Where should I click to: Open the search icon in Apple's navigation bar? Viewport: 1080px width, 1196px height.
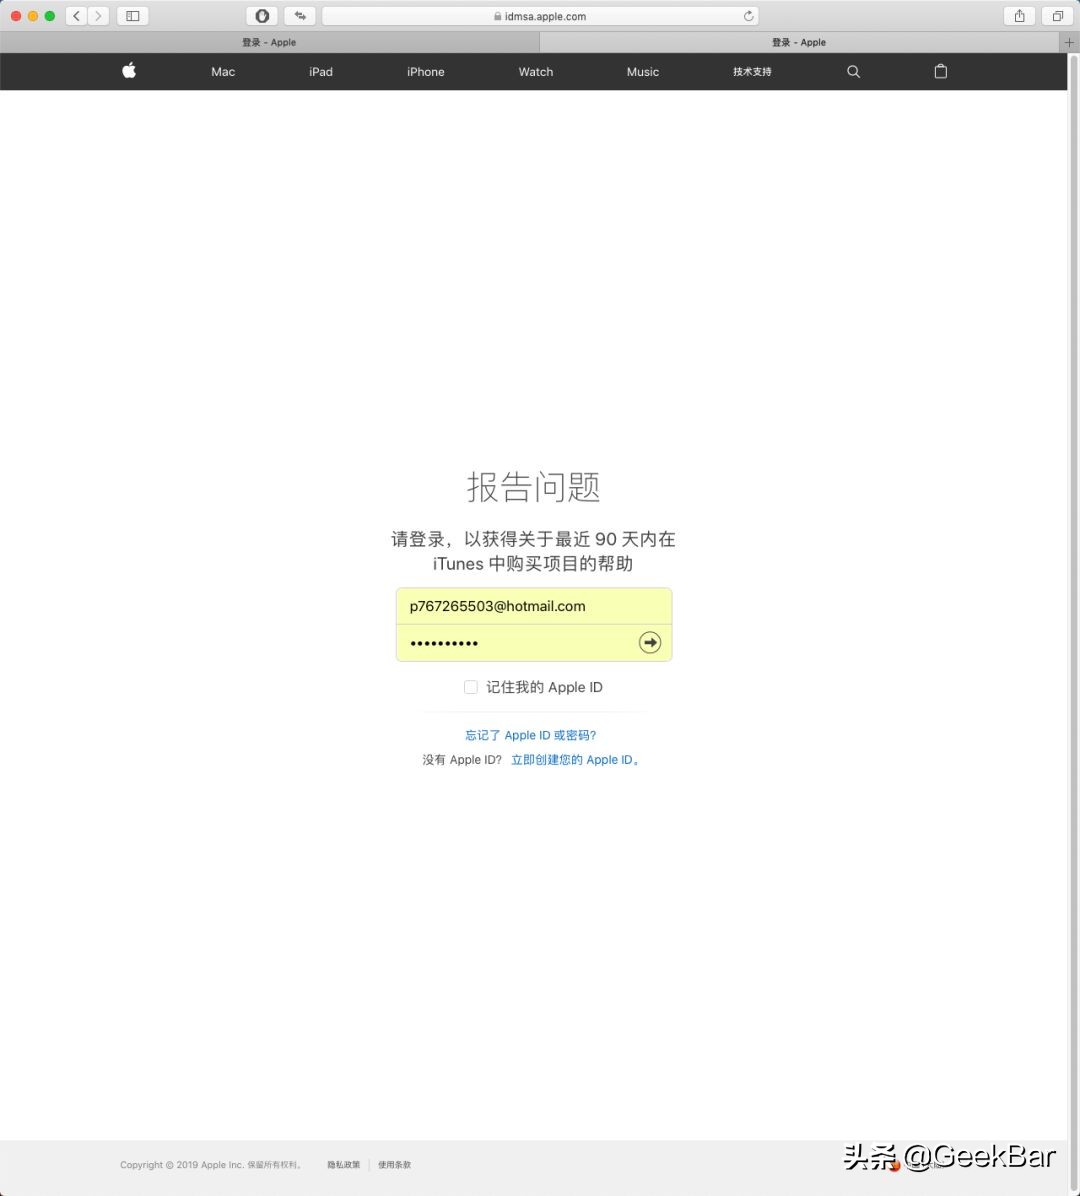click(x=853, y=71)
